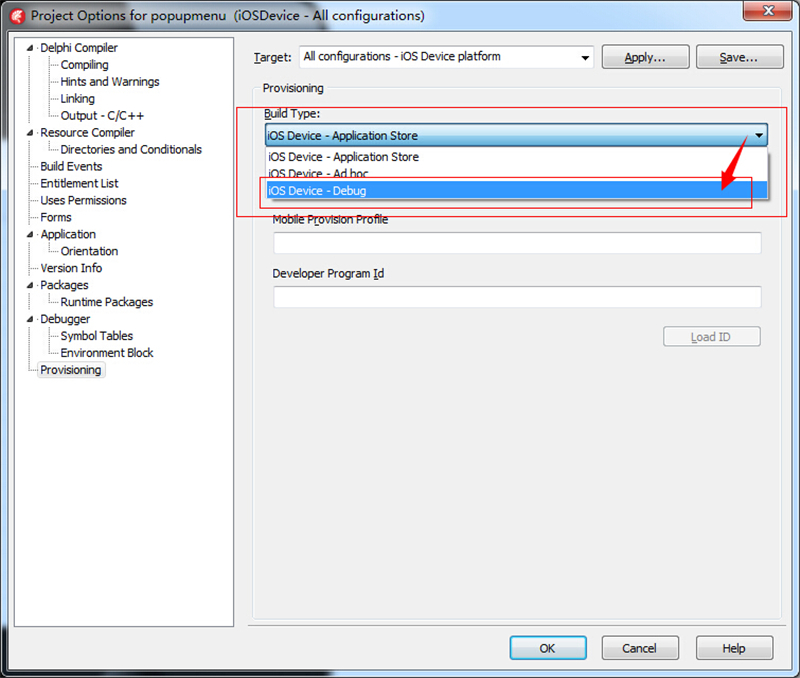
Task: Click the Build Type combo box arrow
Action: (759, 136)
